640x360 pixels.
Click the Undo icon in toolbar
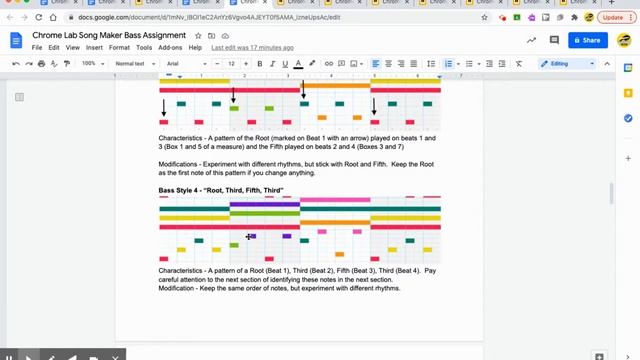click(x=16, y=64)
